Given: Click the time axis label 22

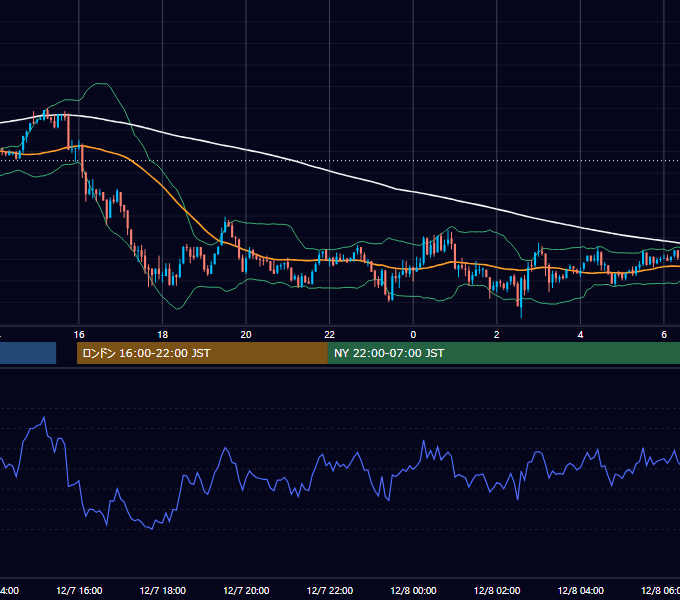Looking at the screenshot, I should (330, 335).
